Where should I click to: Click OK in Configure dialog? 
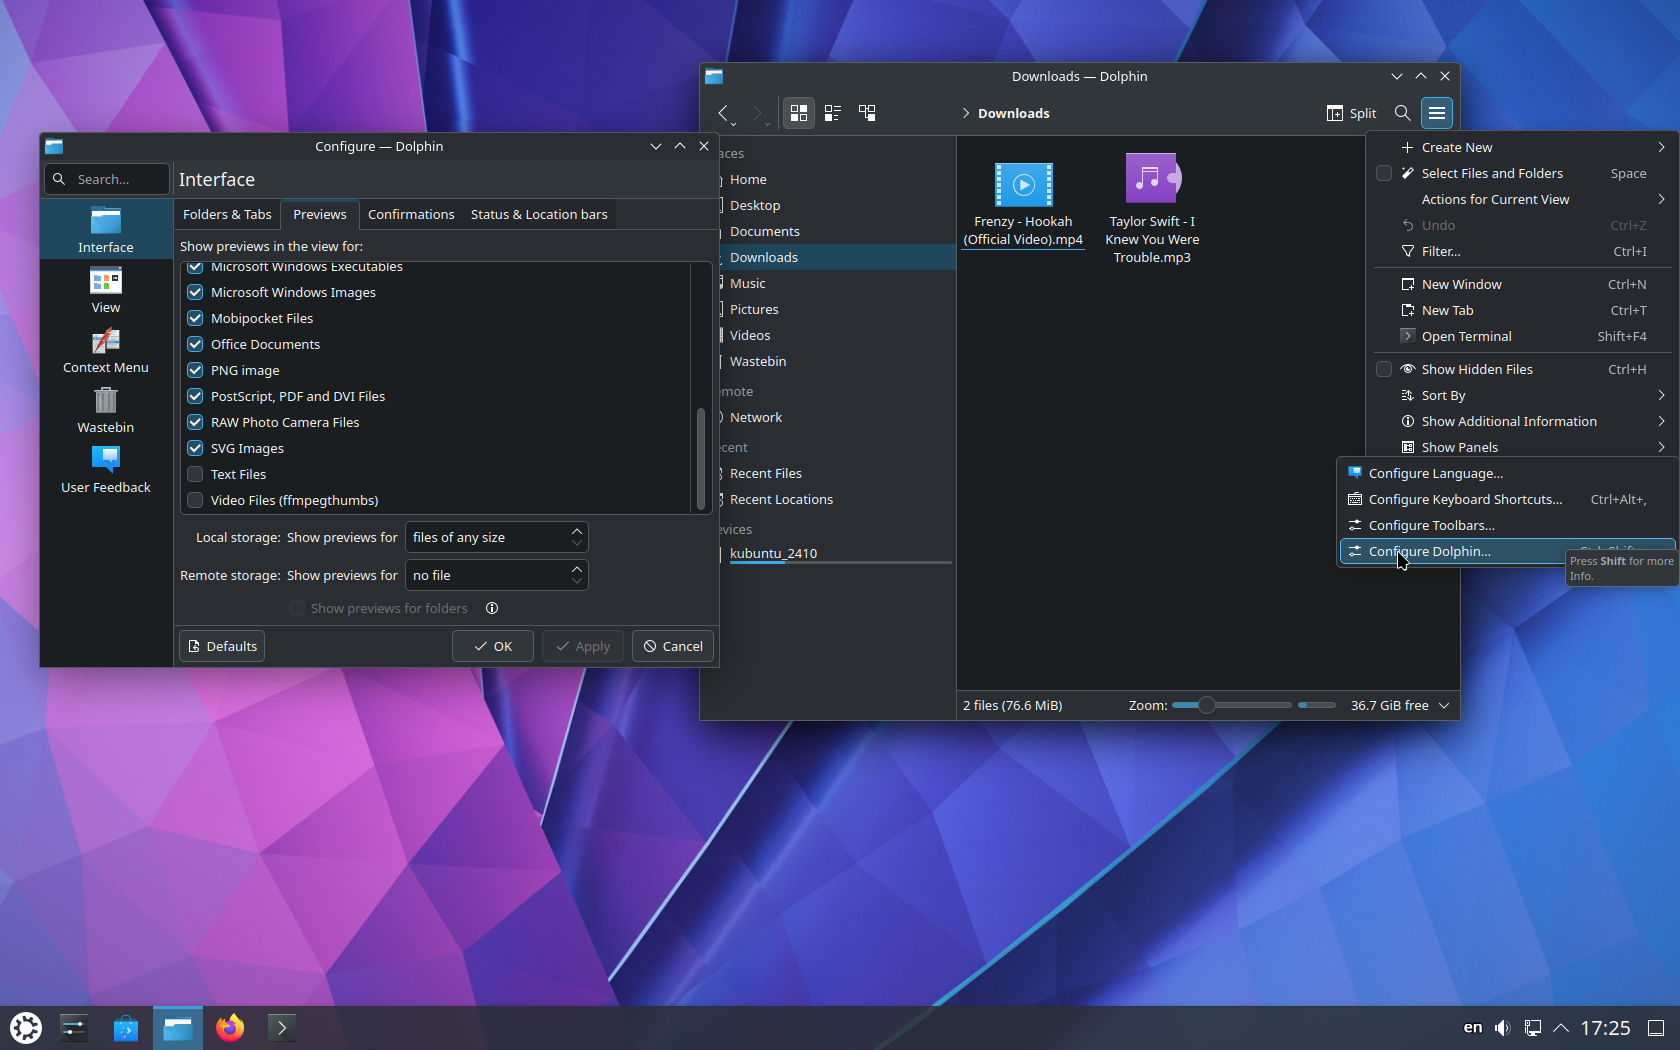(x=492, y=646)
